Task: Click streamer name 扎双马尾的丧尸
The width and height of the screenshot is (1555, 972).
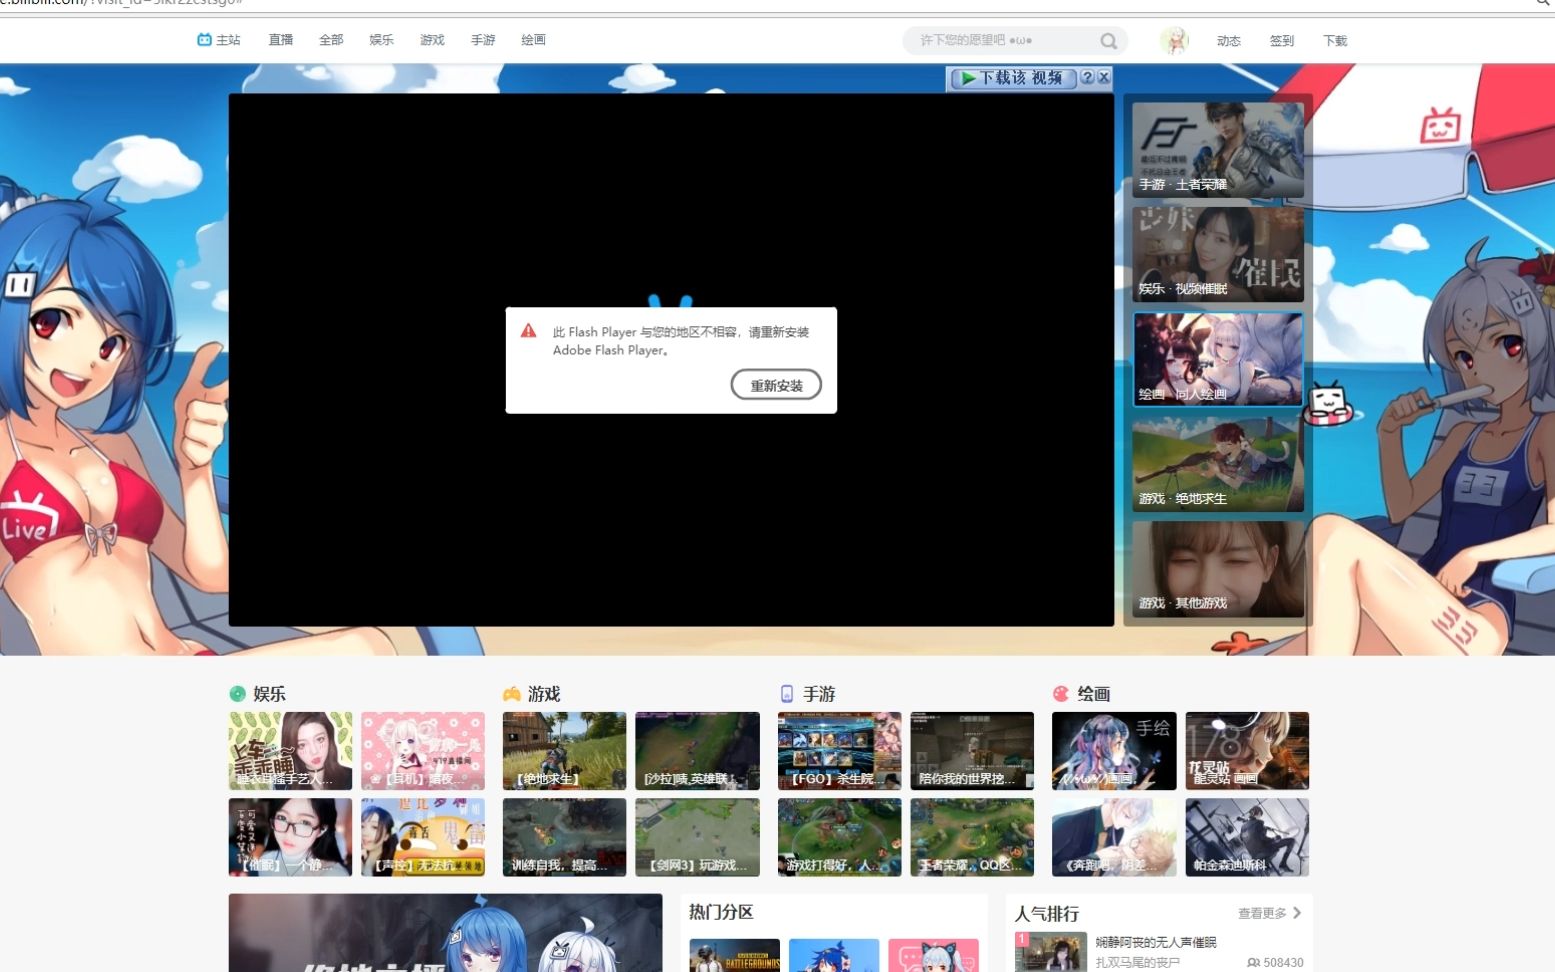Action: [x=1137, y=962]
